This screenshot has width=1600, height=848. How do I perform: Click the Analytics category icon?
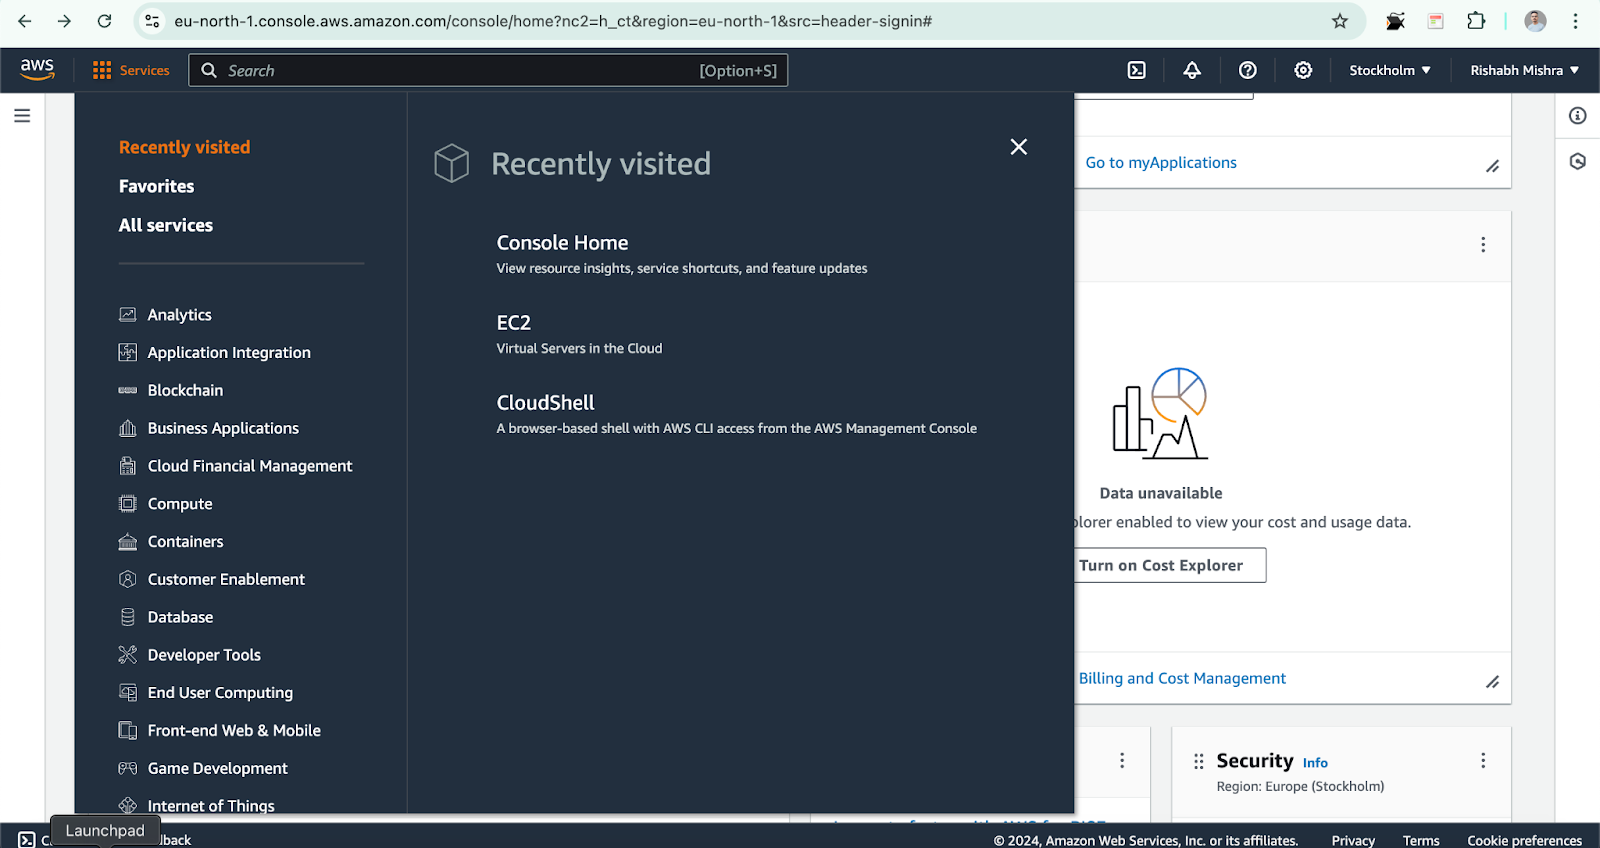pos(128,315)
